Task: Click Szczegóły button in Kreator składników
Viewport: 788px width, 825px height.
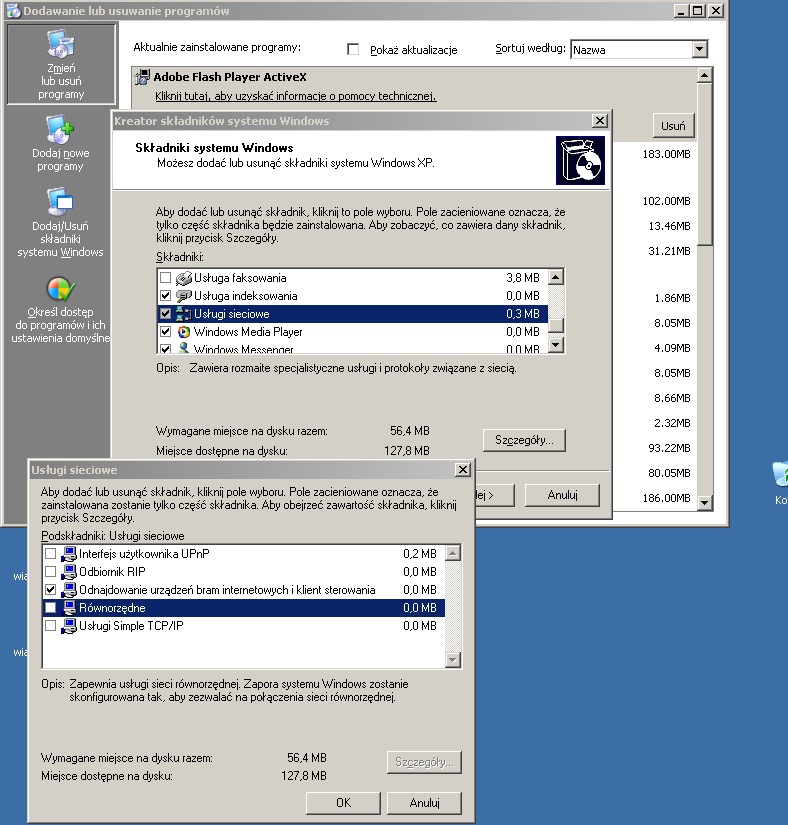Action: (x=524, y=440)
